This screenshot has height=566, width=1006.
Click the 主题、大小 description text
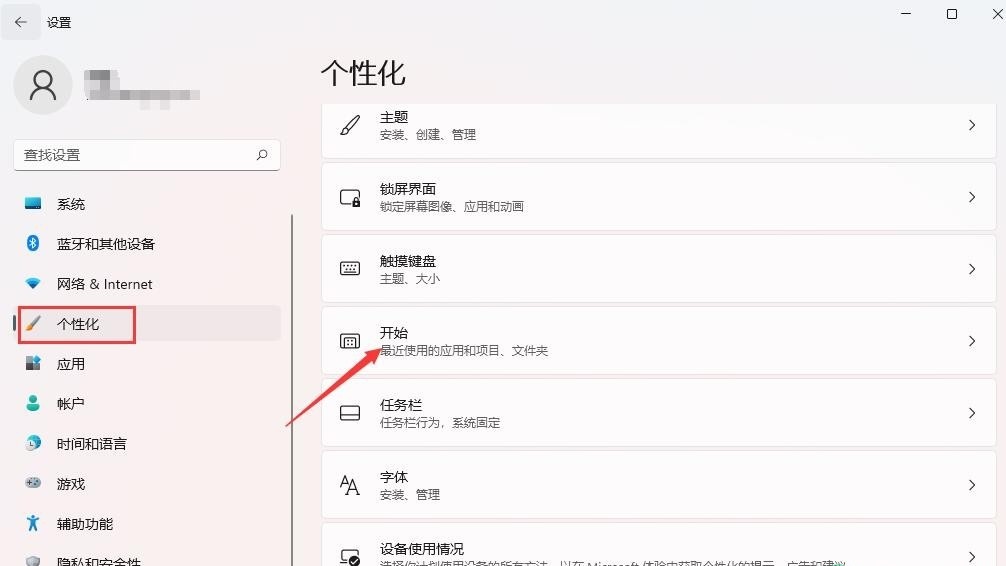pos(410,279)
